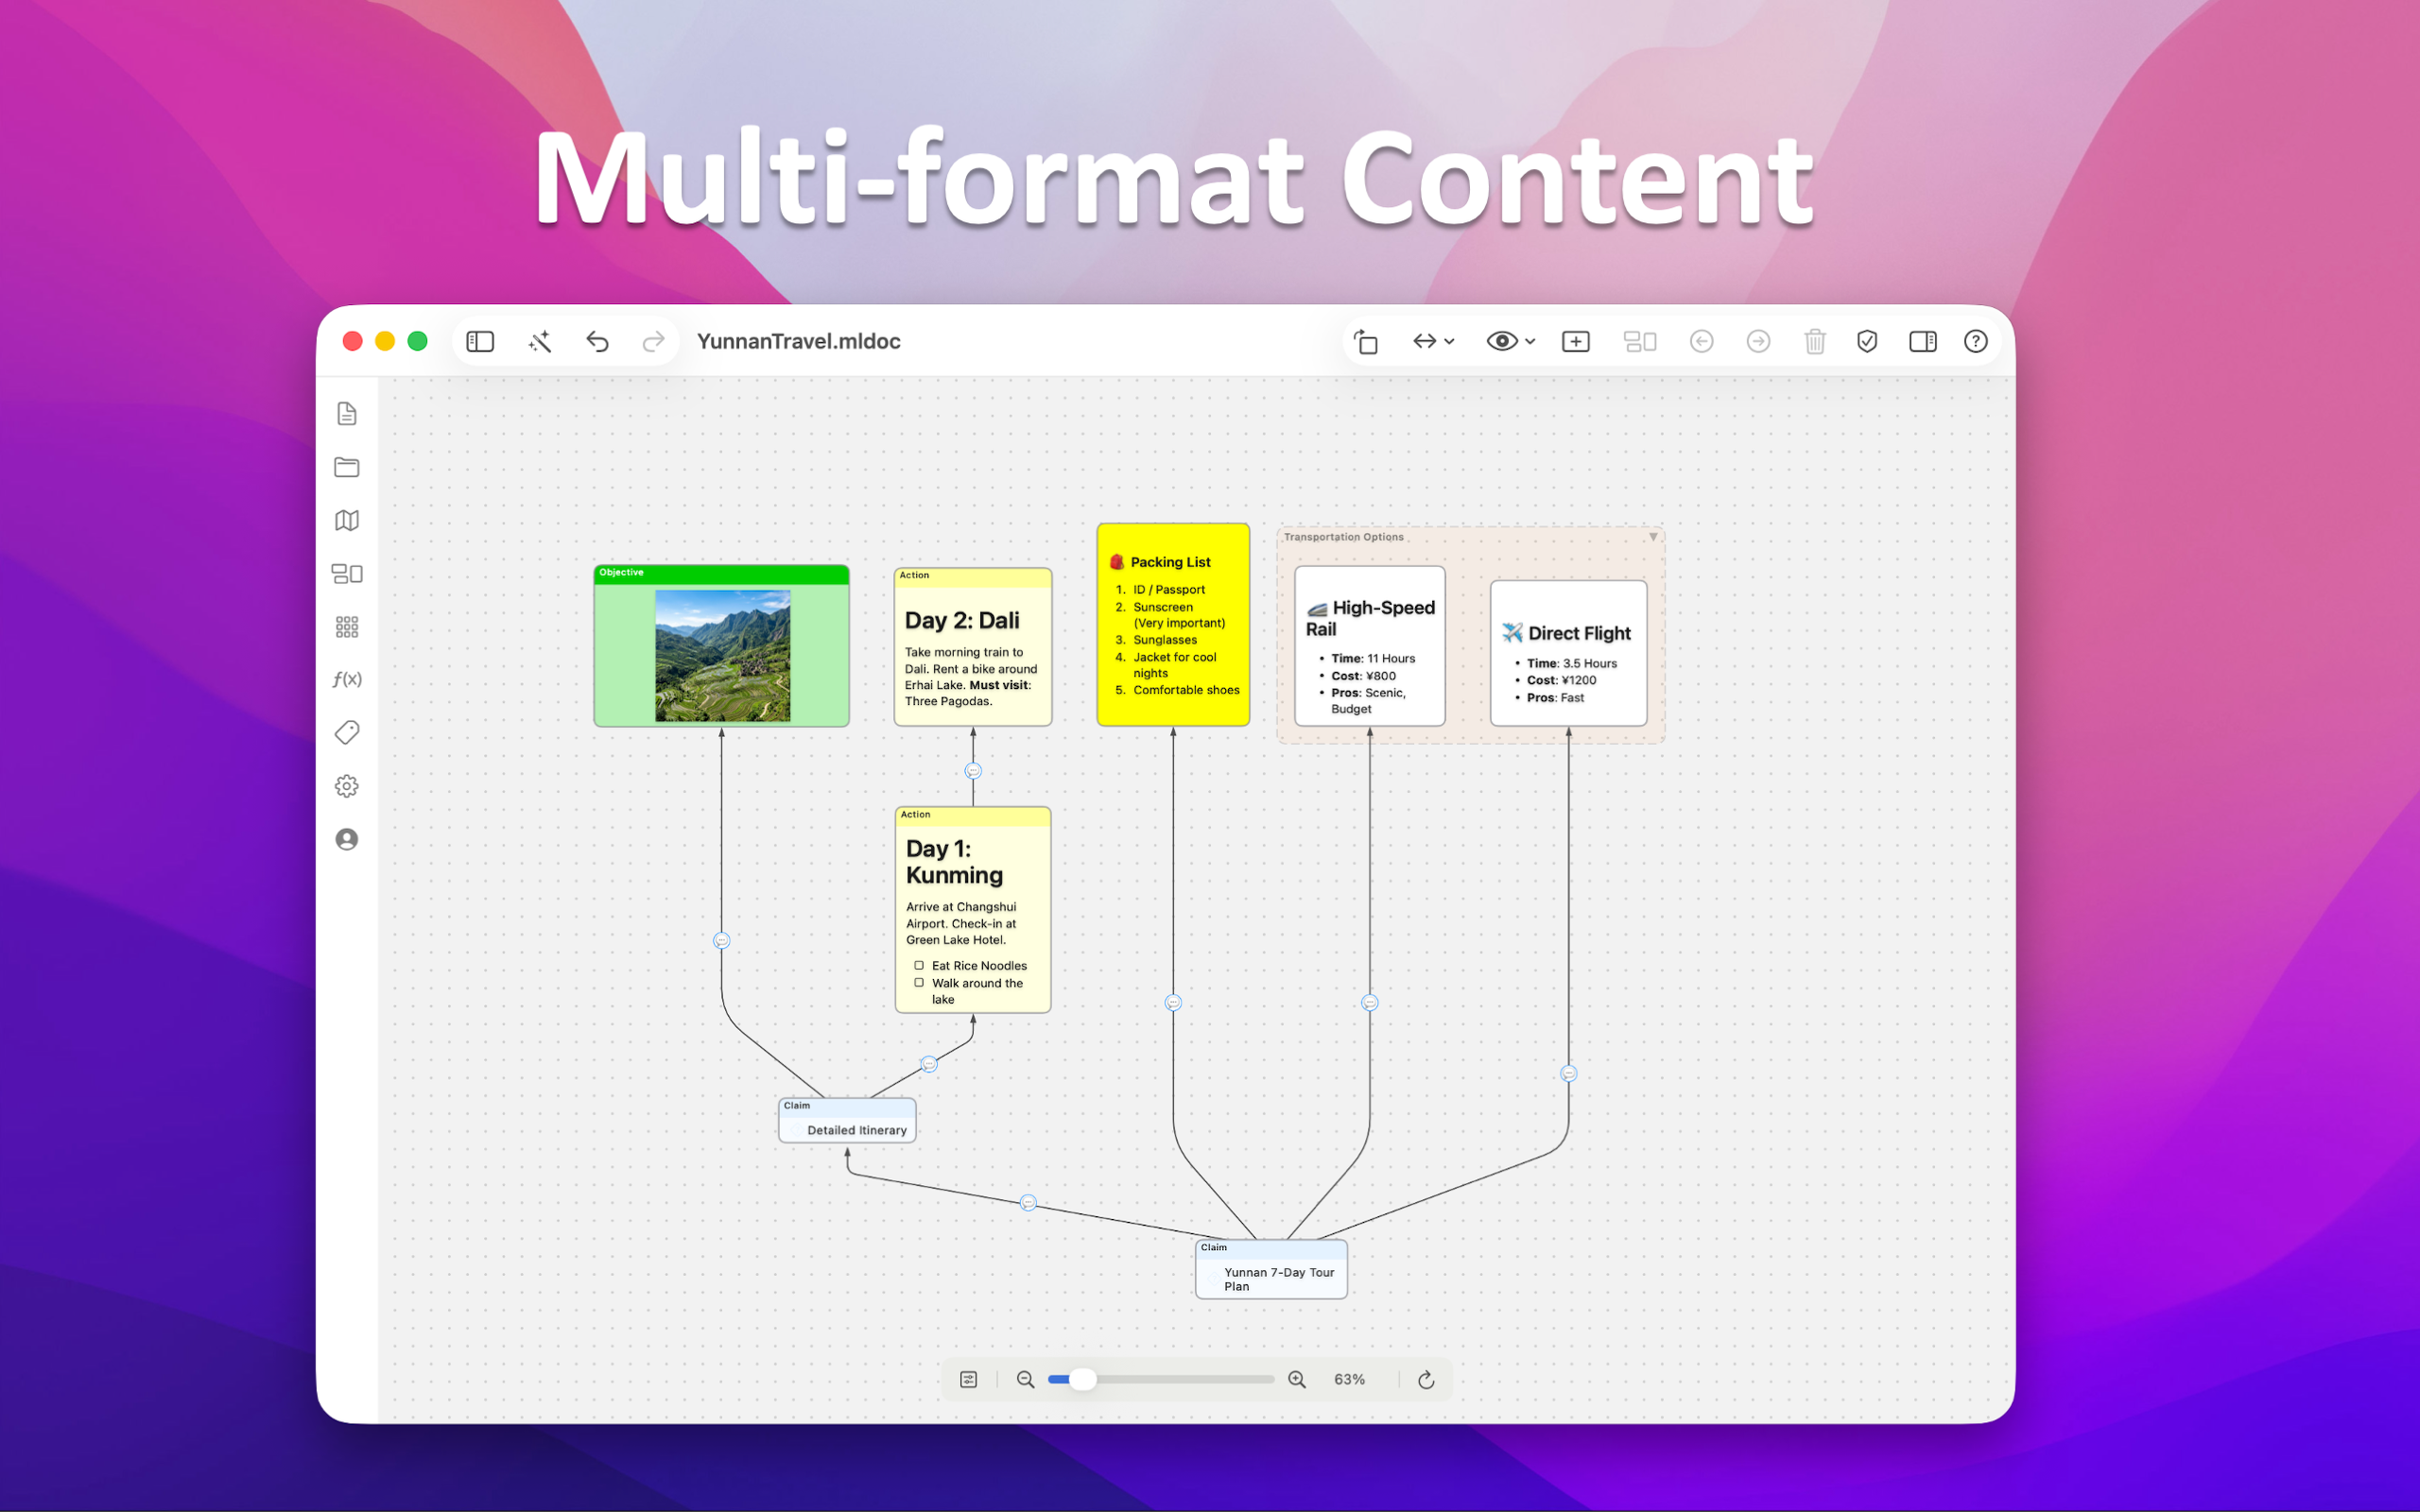Open the grid view sidebar icon
Screen dimensions: 2420x1512
point(347,627)
